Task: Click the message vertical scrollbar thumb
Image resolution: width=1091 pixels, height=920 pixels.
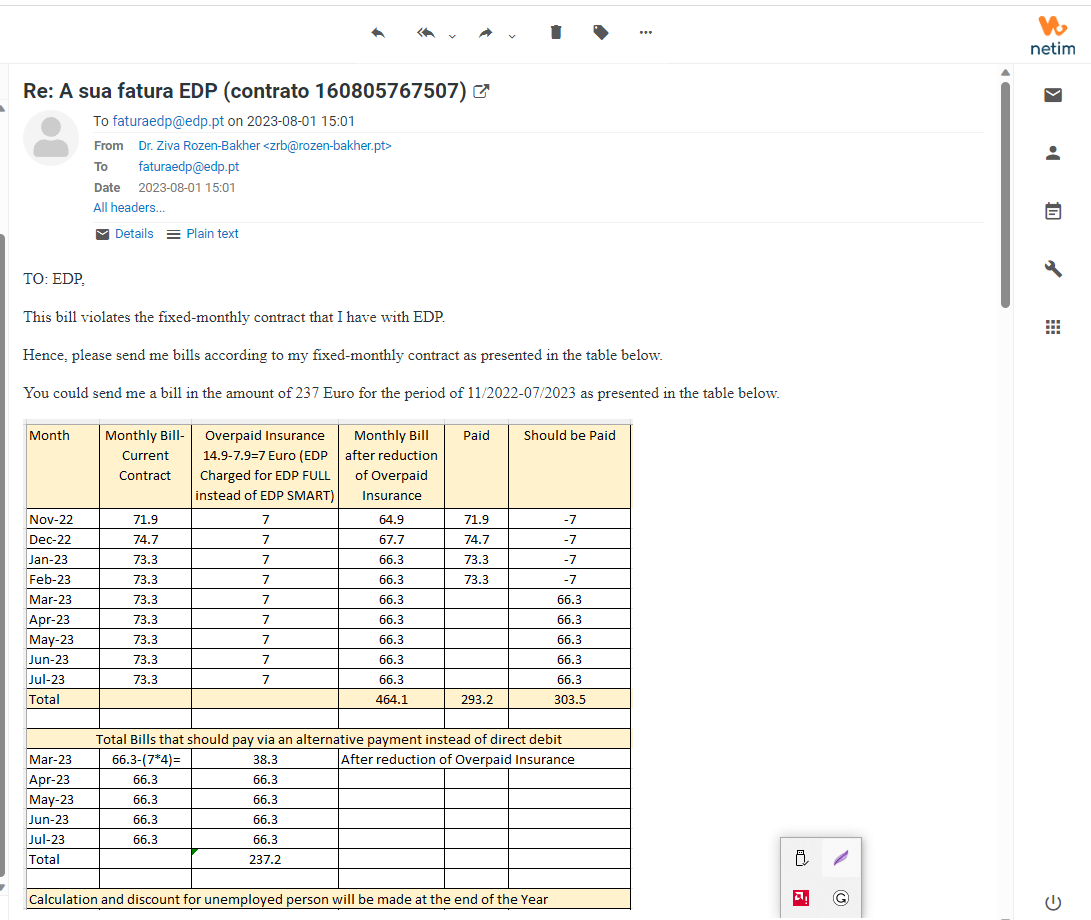Action: (x=1005, y=195)
